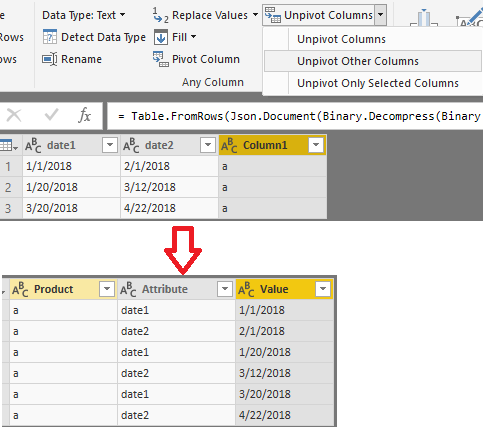Click the Detect Data Type icon
483x428 pixels.
[50, 37]
